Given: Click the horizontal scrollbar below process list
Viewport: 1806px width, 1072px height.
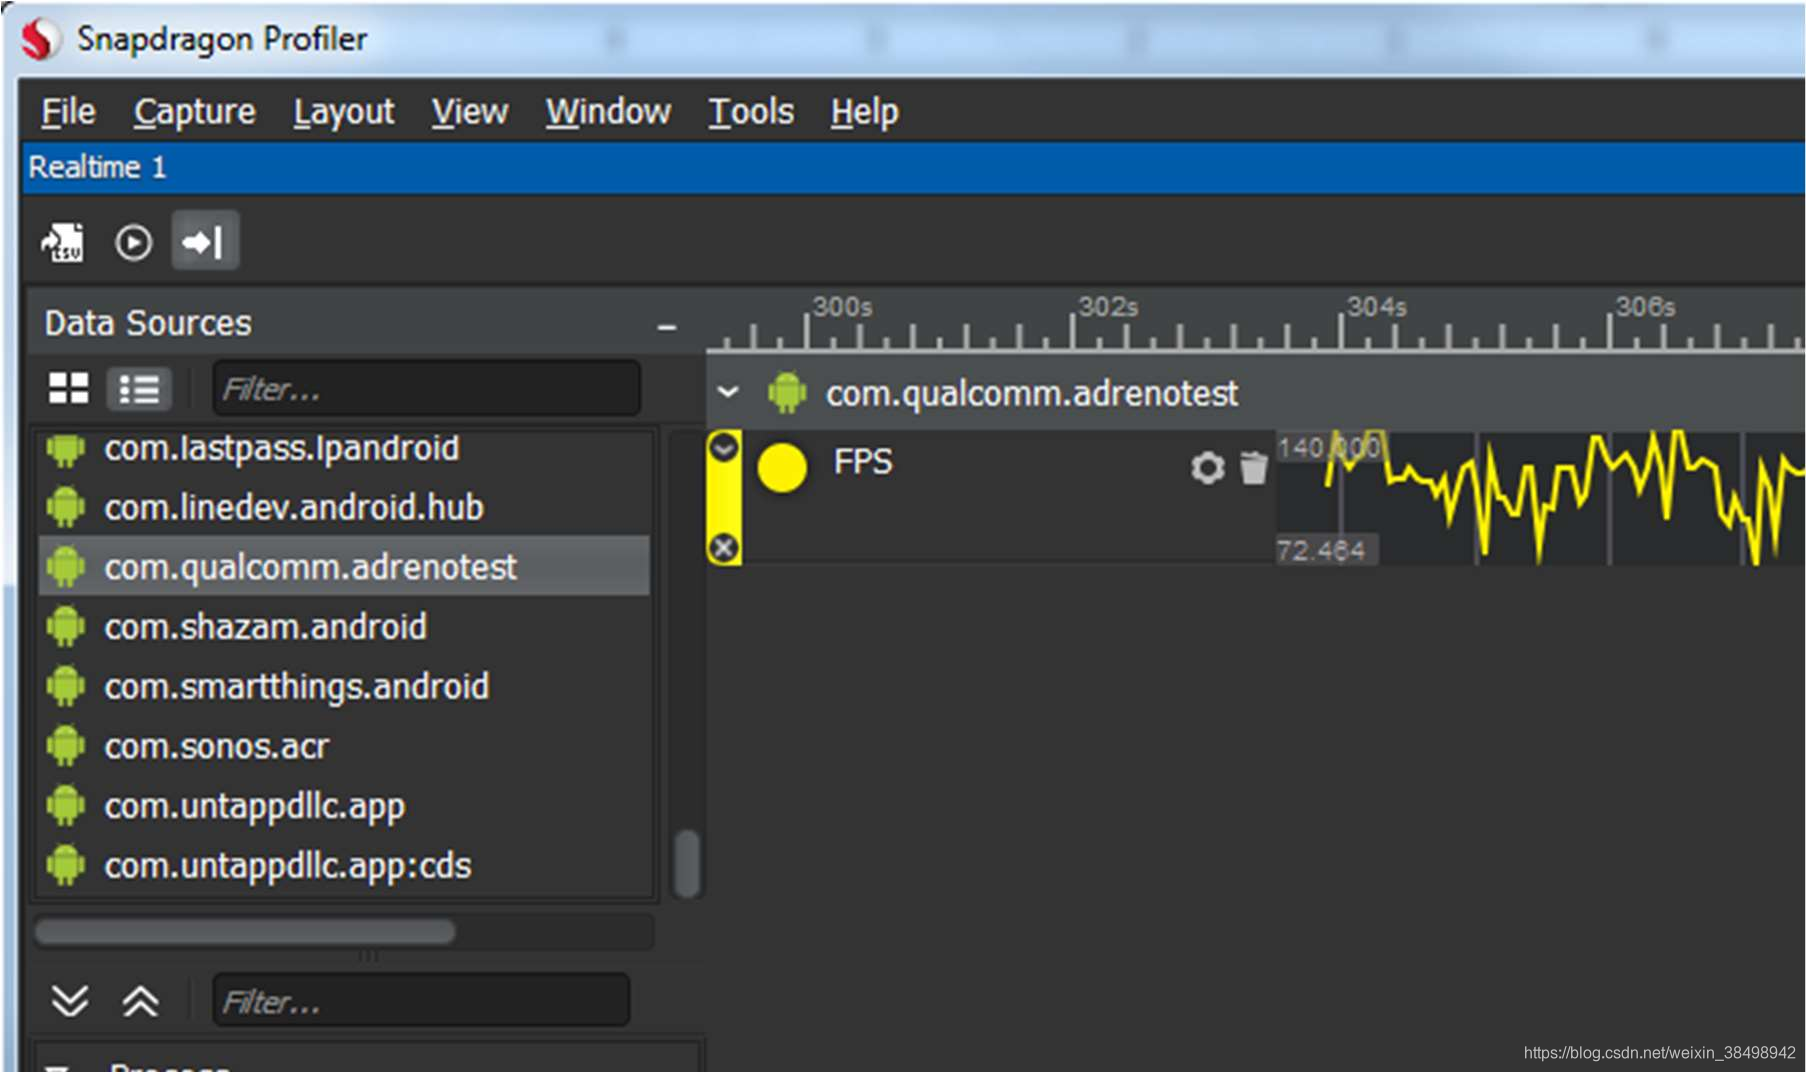Looking at the screenshot, I should coord(245,932).
